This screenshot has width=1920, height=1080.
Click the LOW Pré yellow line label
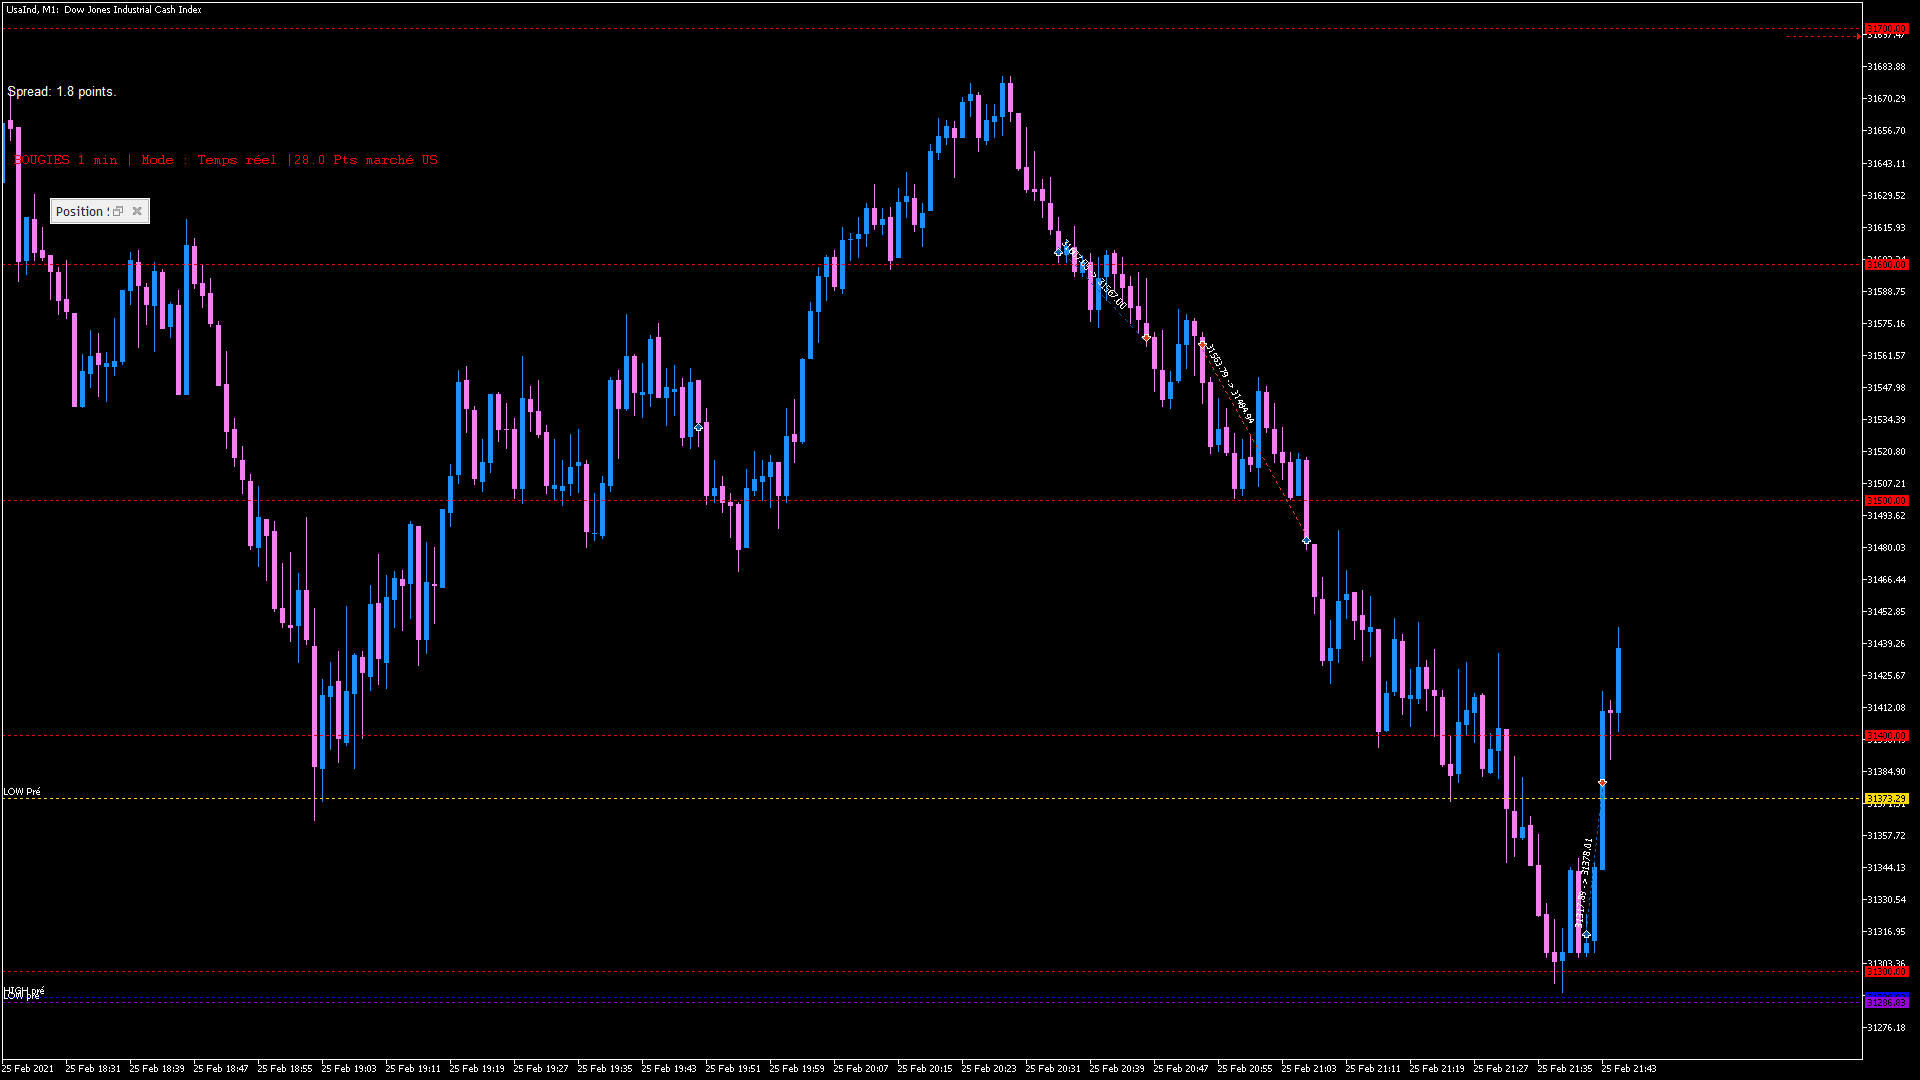(22, 791)
